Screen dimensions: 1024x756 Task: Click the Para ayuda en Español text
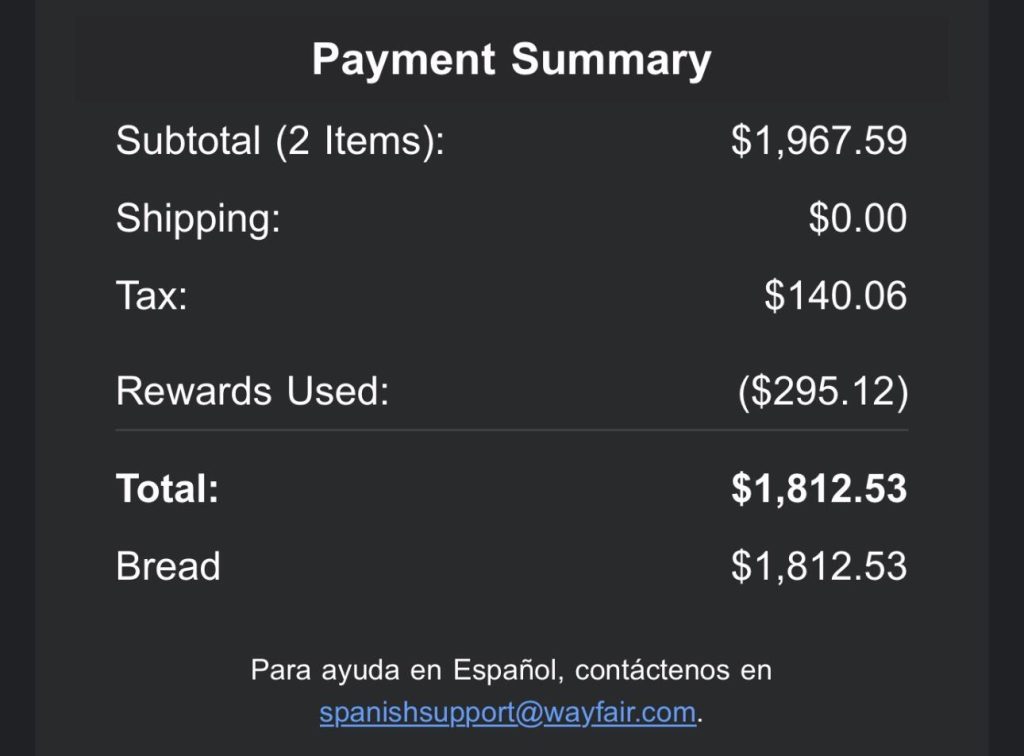[400, 669]
